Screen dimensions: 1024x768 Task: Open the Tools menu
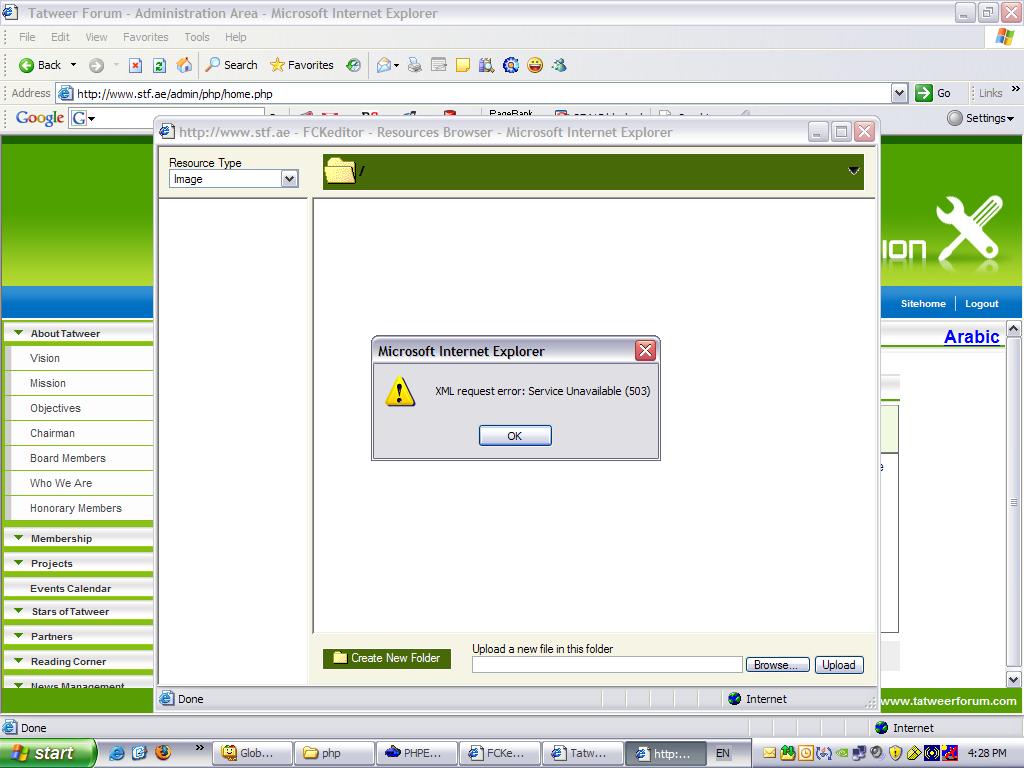click(x=197, y=37)
